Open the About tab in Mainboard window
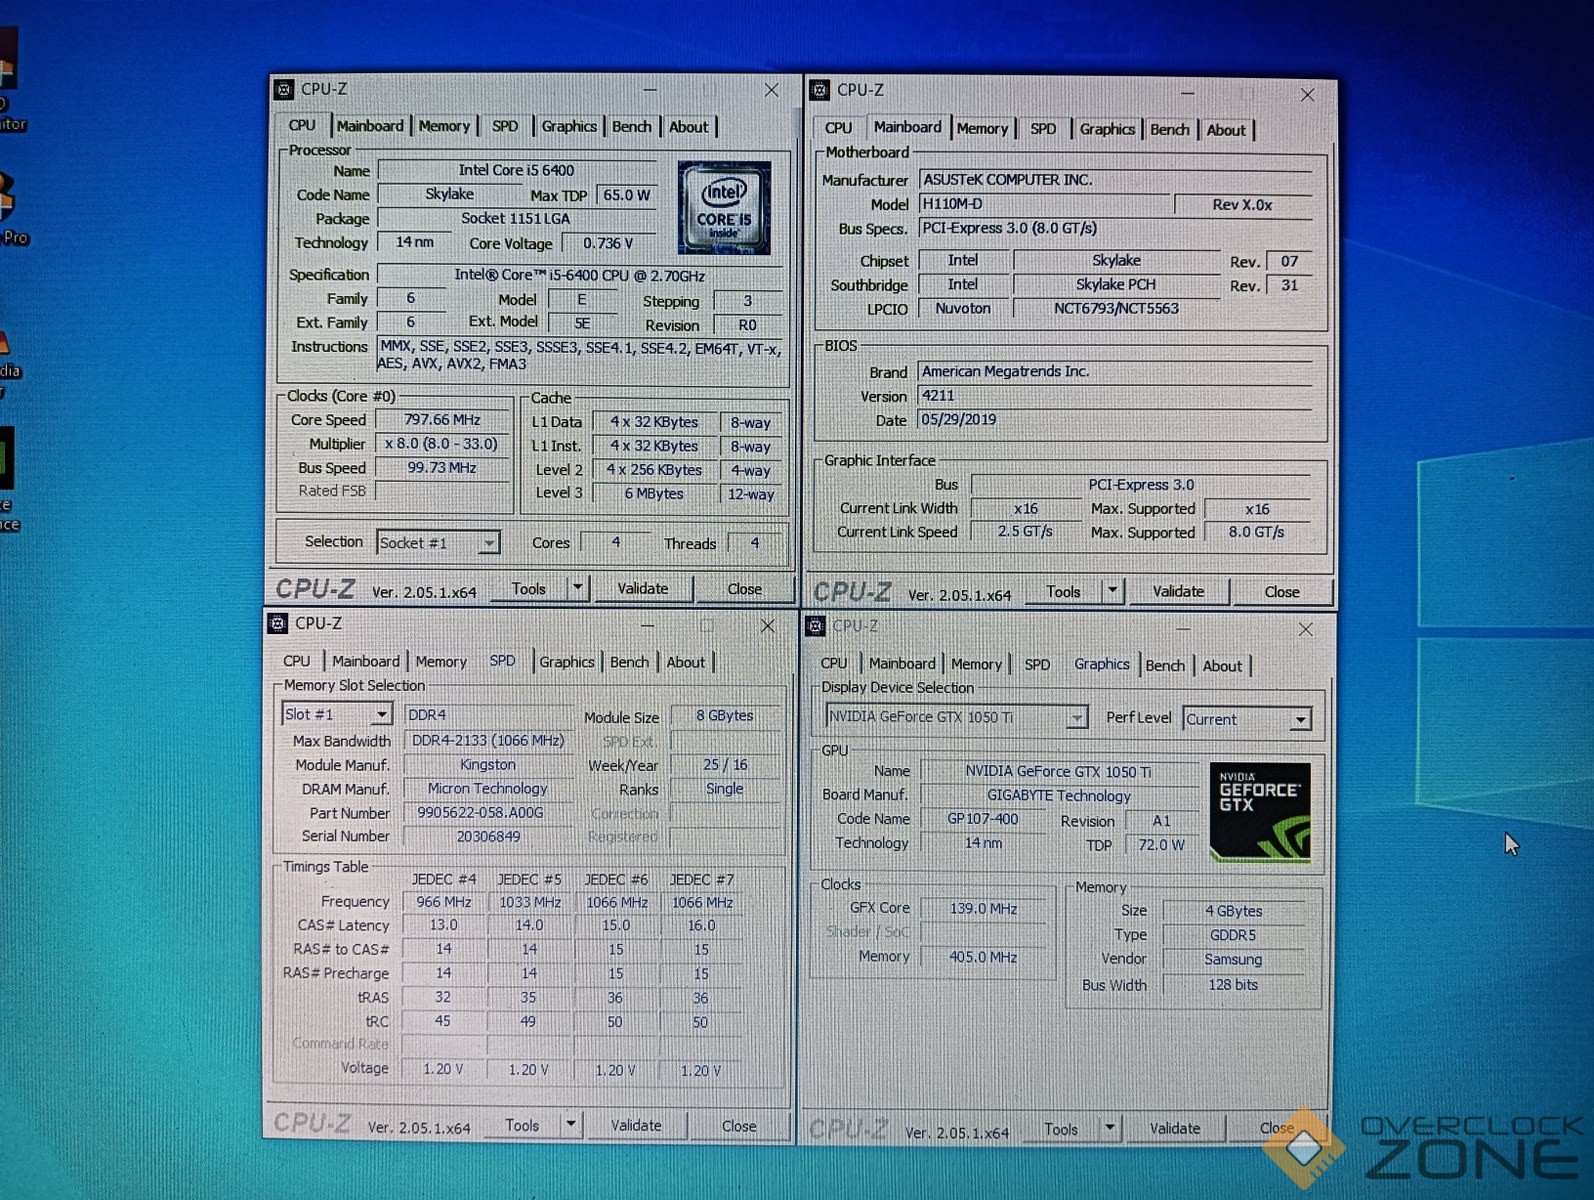Viewport: 1594px width, 1200px height. coord(1226,130)
